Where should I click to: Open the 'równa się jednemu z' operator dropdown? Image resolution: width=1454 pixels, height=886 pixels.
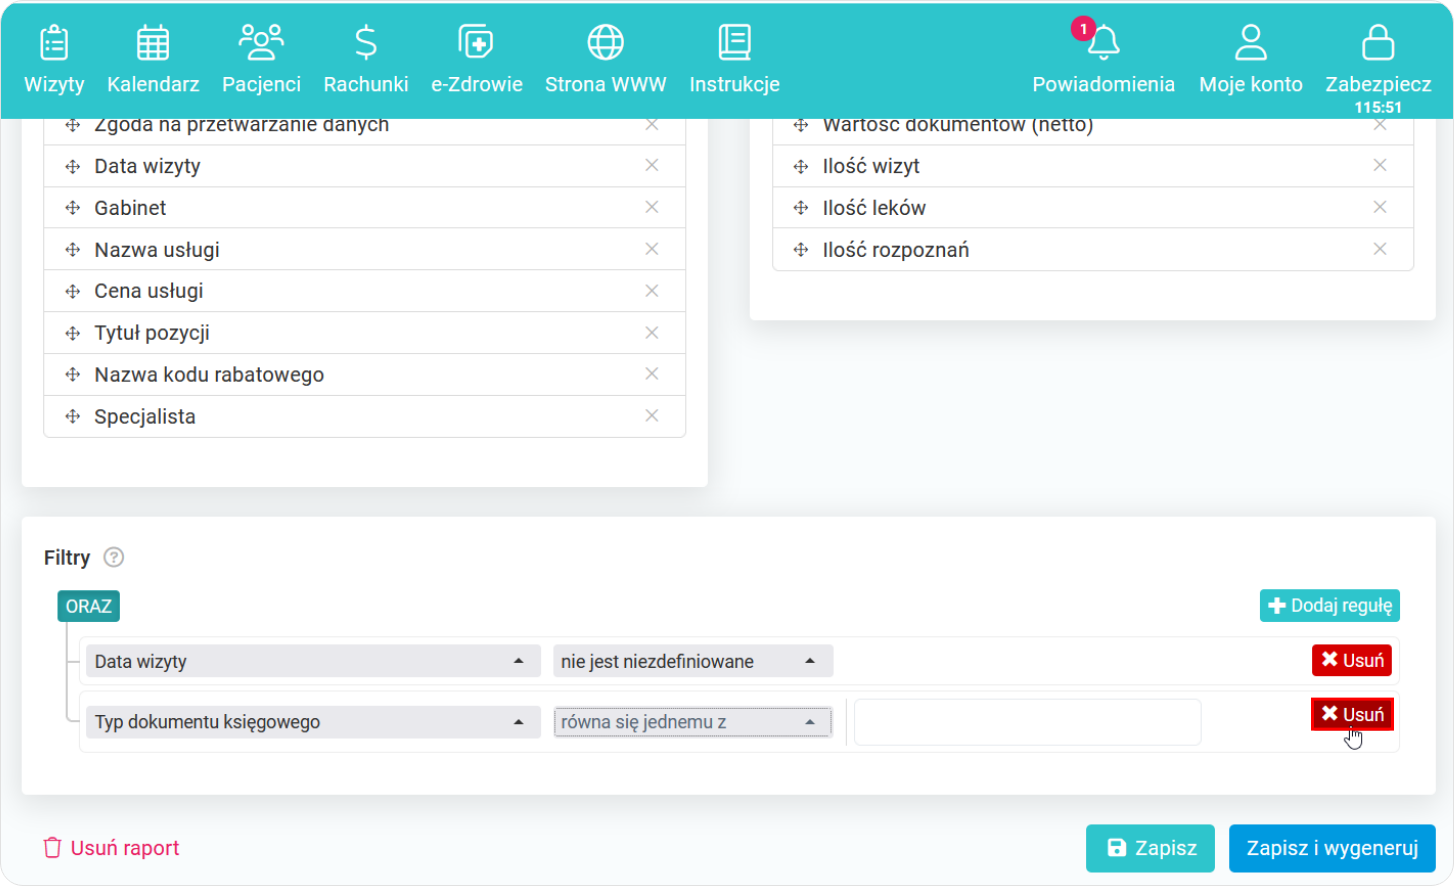click(x=693, y=722)
